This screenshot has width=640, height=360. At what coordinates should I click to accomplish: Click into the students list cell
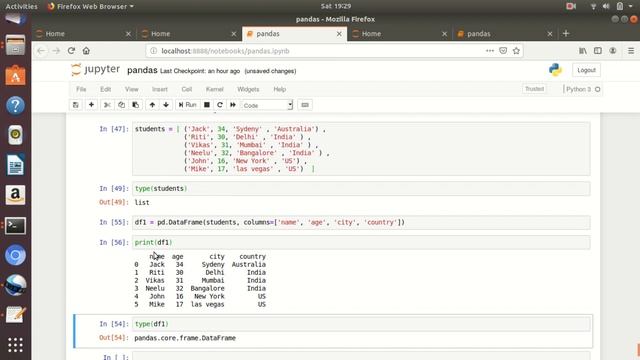[x=361, y=149]
